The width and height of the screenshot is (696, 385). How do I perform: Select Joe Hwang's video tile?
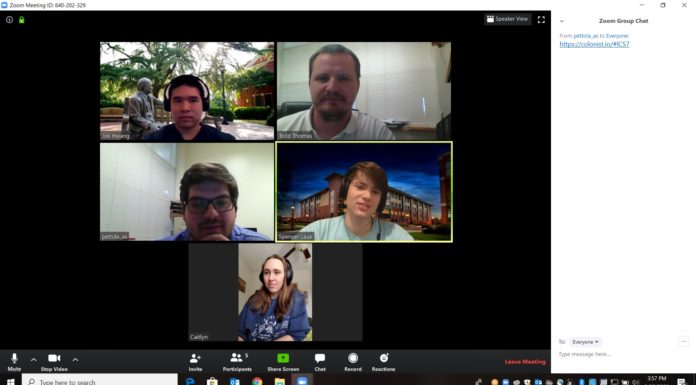[x=187, y=91]
